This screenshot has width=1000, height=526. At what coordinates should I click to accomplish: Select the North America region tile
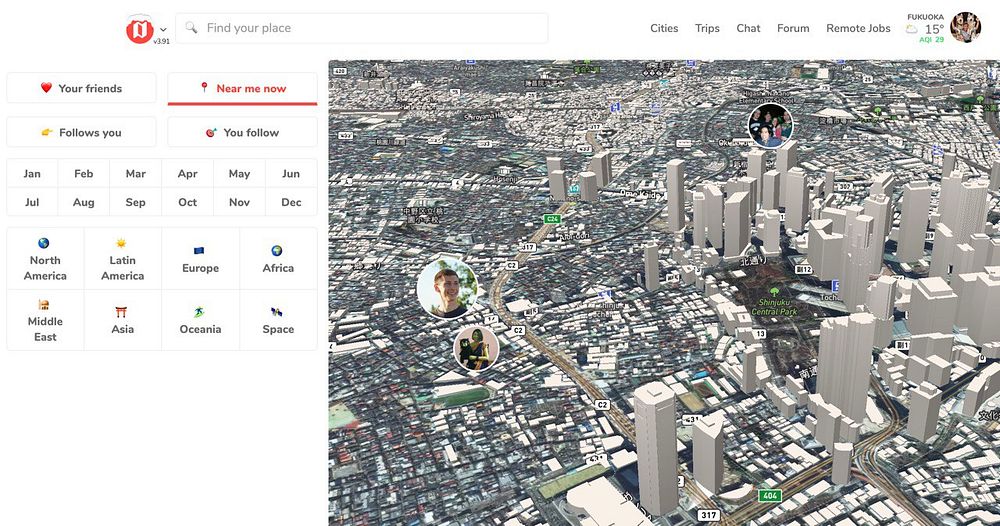45,259
